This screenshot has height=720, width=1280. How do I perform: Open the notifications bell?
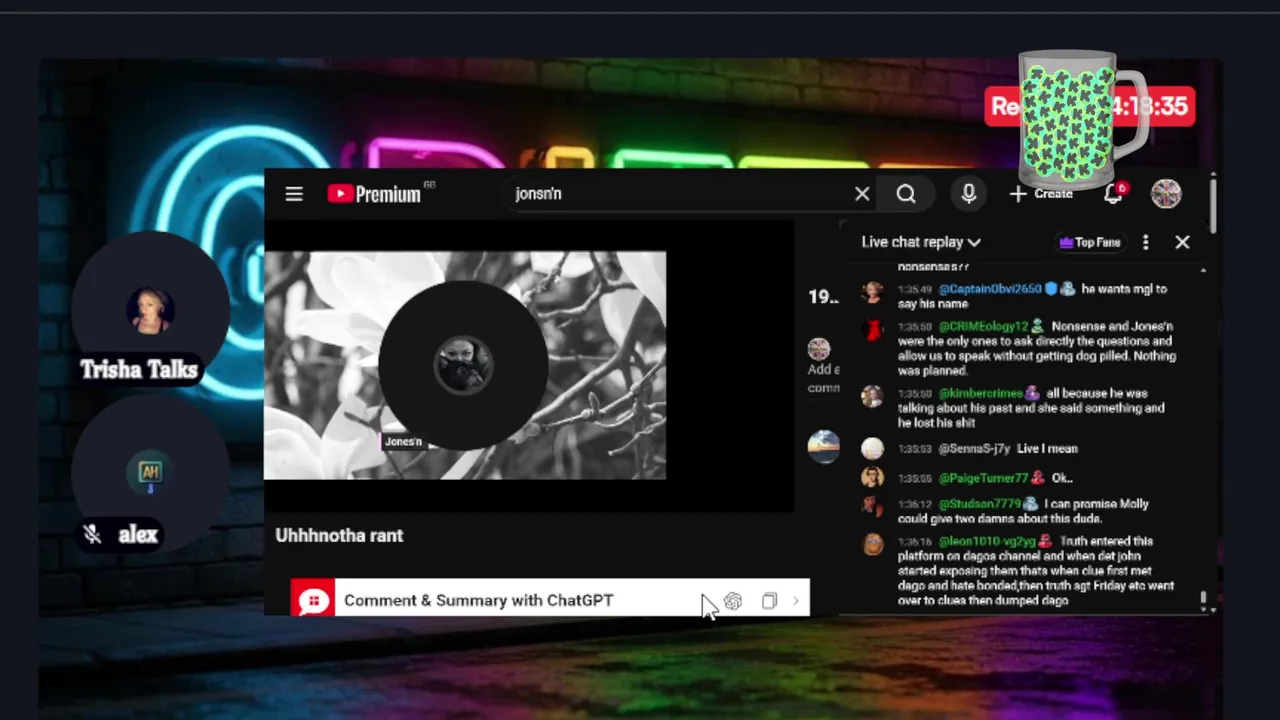pyautogui.click(x=1113, y=193)
